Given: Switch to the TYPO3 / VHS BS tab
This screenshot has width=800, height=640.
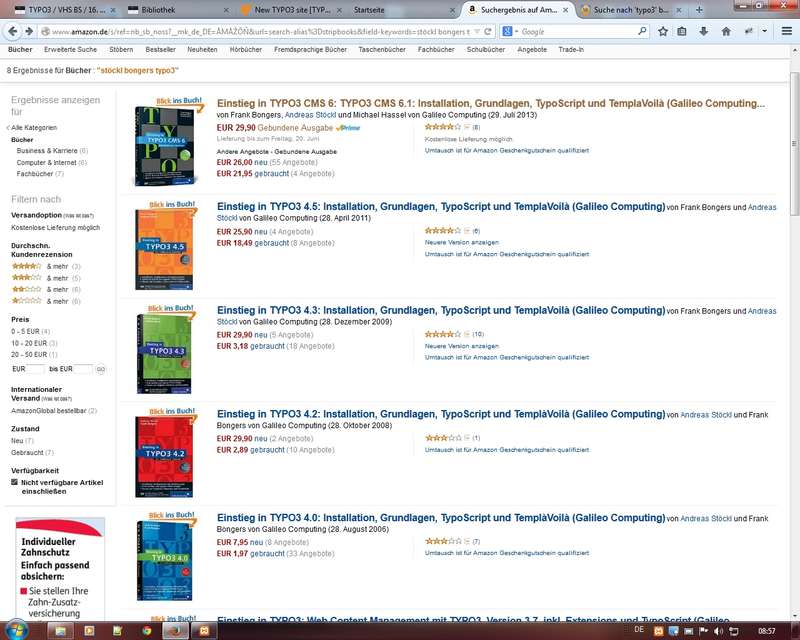Looking at the screenshot, I should pos(60,10).
